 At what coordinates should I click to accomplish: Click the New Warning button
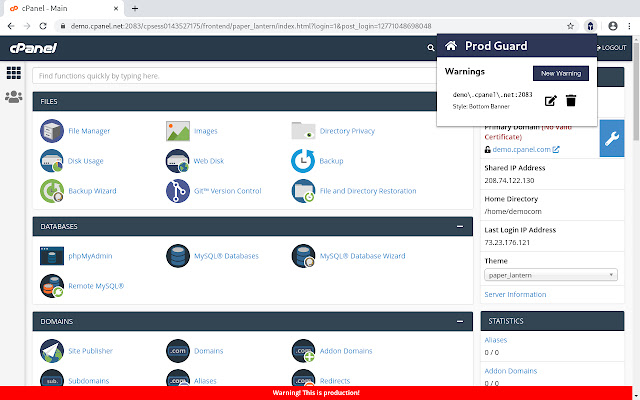[x=561, y=73]
